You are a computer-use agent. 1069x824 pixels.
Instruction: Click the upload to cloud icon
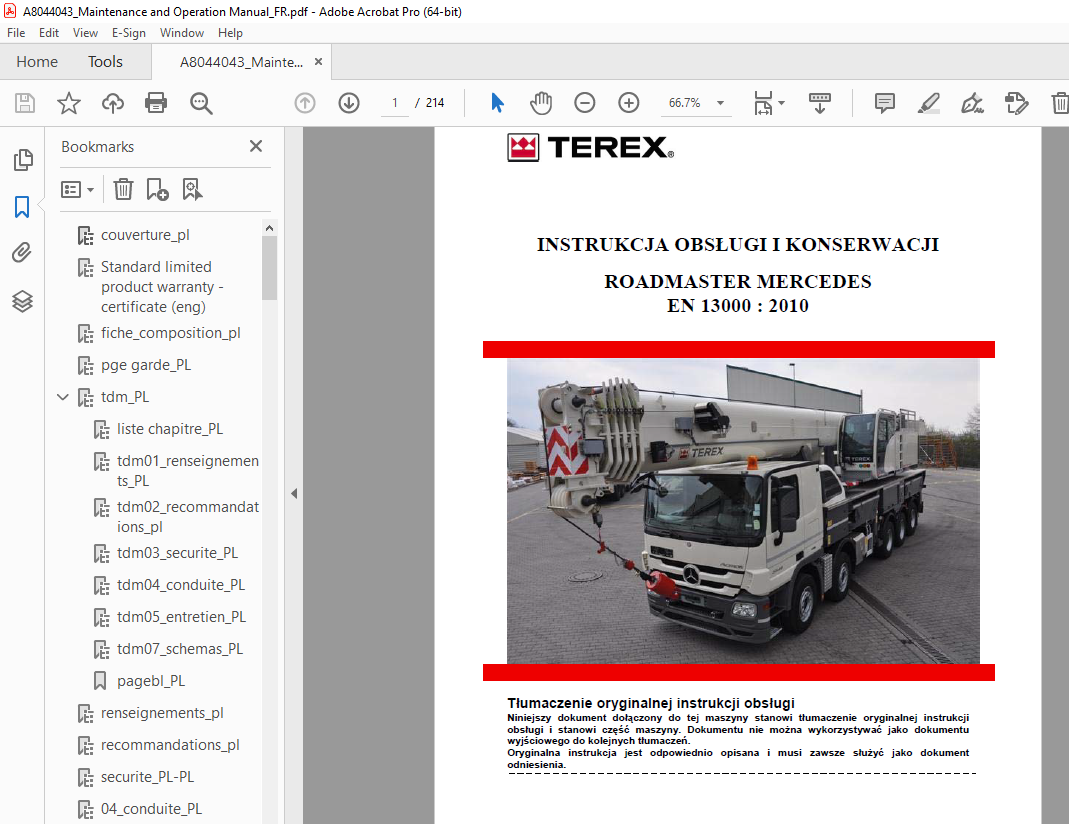(112, 103)
